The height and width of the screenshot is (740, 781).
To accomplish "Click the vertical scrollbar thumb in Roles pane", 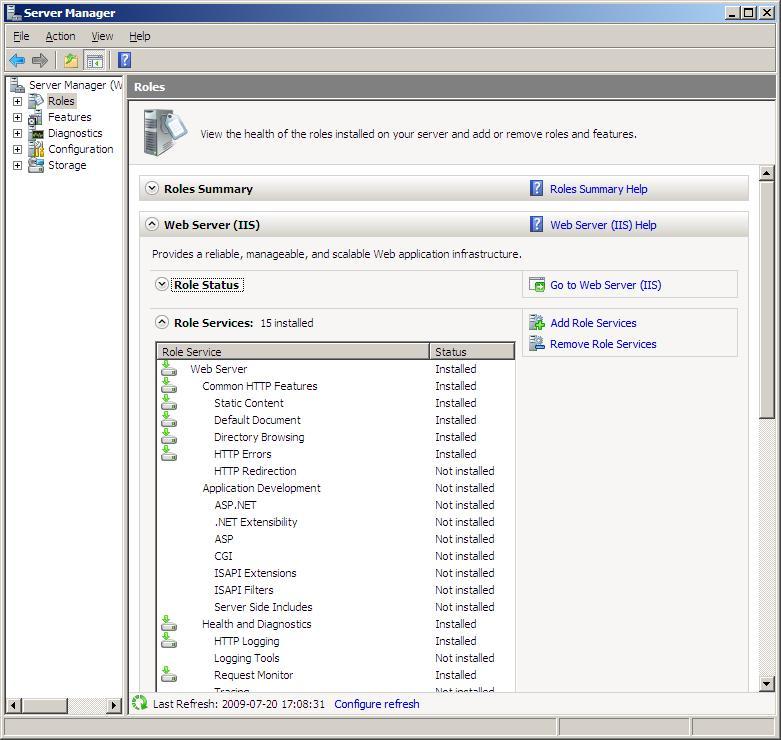I will click(767, 300).
